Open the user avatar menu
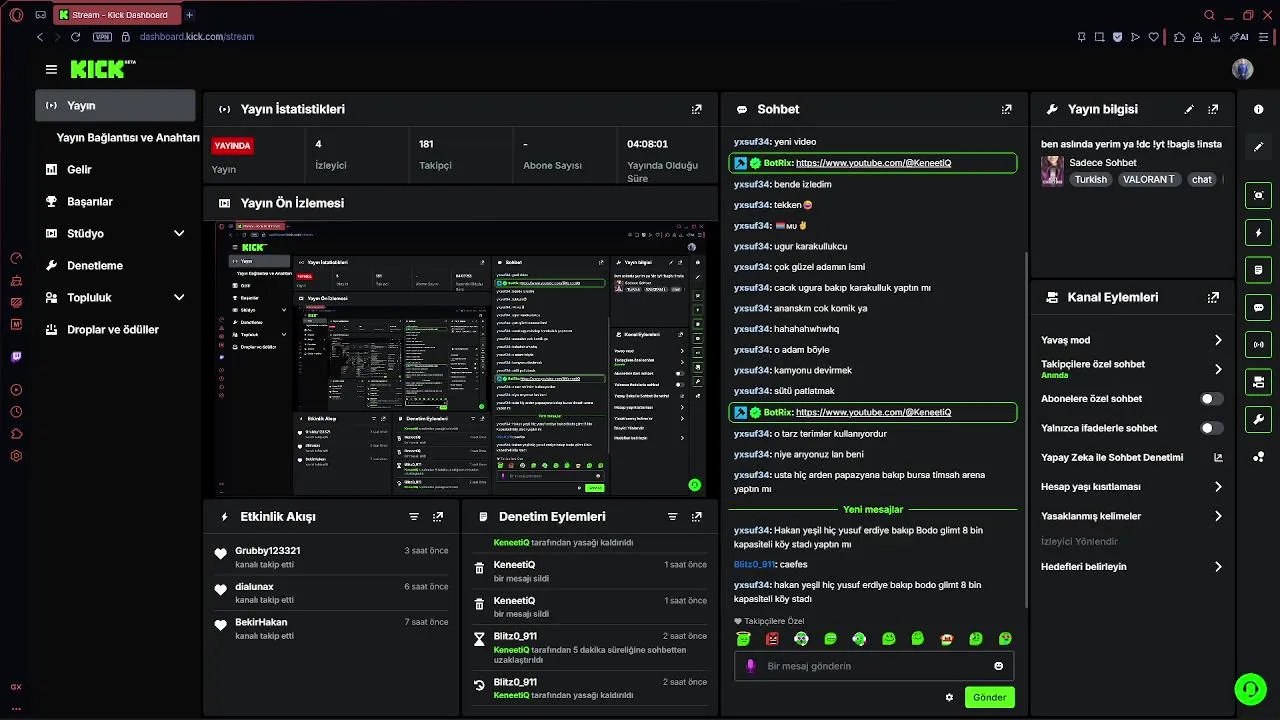Screen dimensions: 1280x720 1242,69
